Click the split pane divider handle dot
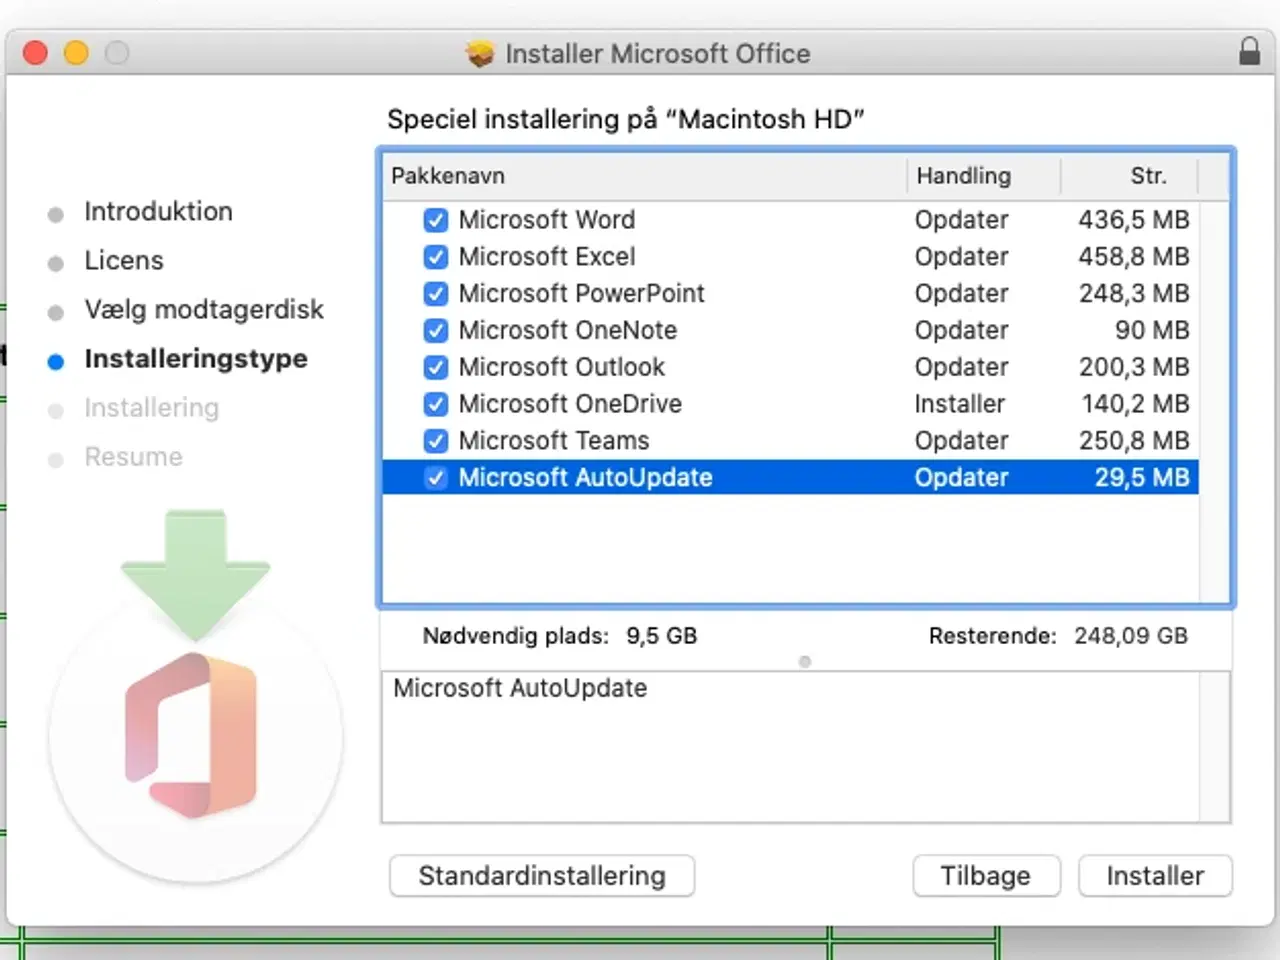 (805, 661)
